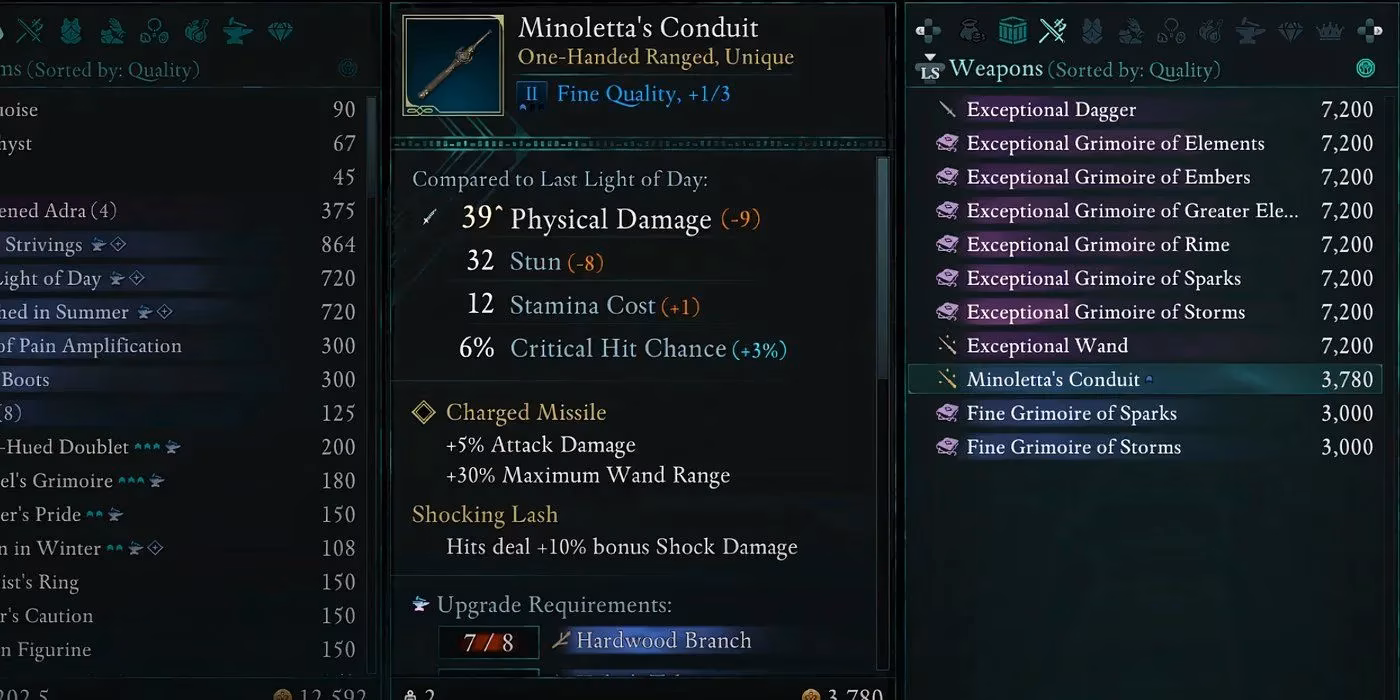Click the 7/8 upgrade progress counter
The height and width of the screenshot is (700, 1400).
(489, 642)
